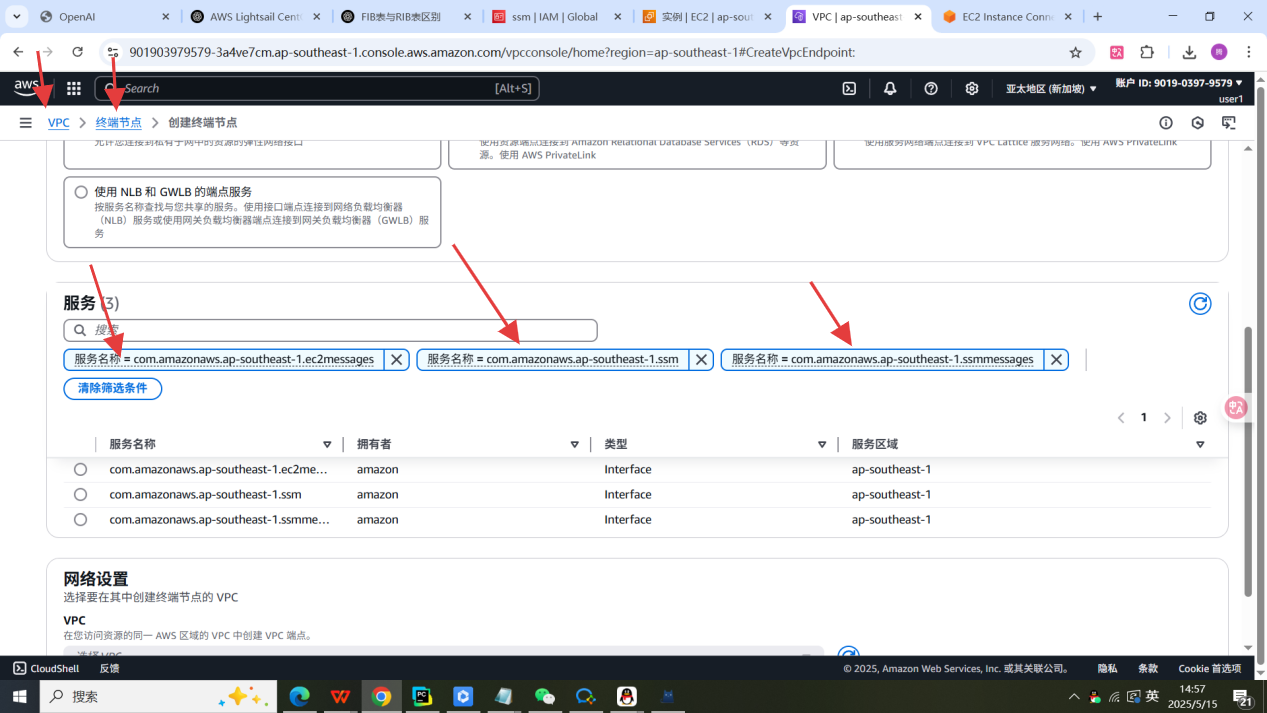Click the AWS top Search box
Viewport: 1267px width, 713px height.
(317, 88)
